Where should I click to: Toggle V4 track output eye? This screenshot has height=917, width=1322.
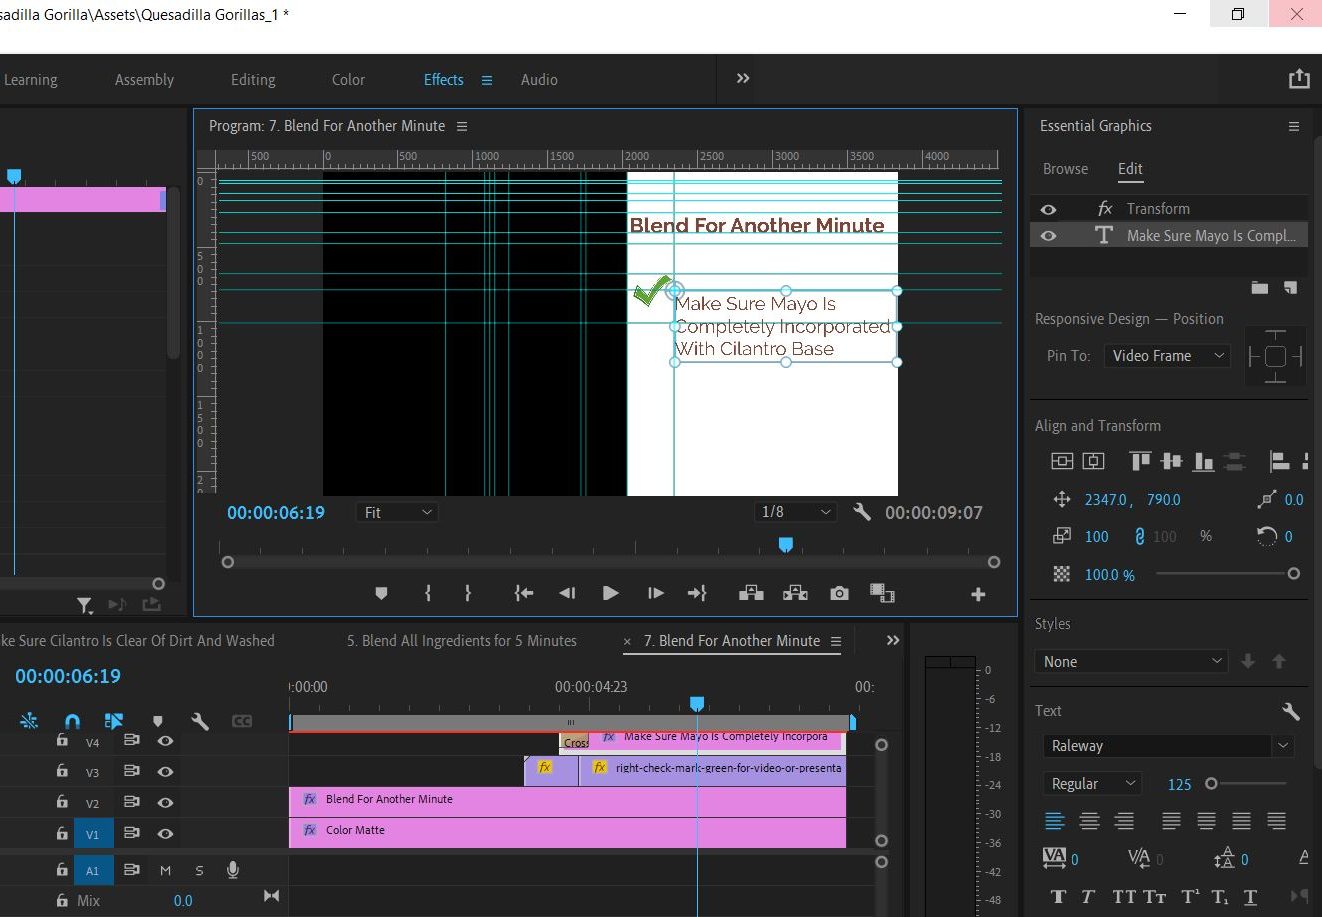click(166, 741)
